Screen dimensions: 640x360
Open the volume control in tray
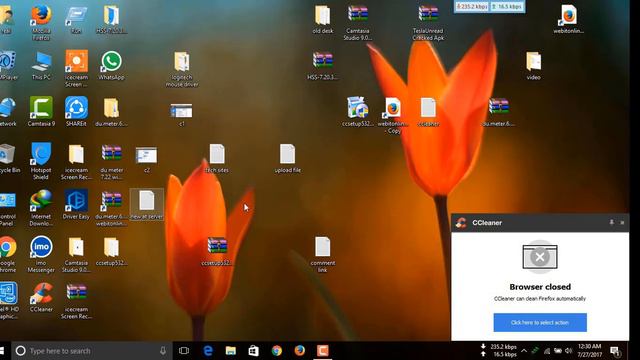pyautogui.click(x=568, y=351)
